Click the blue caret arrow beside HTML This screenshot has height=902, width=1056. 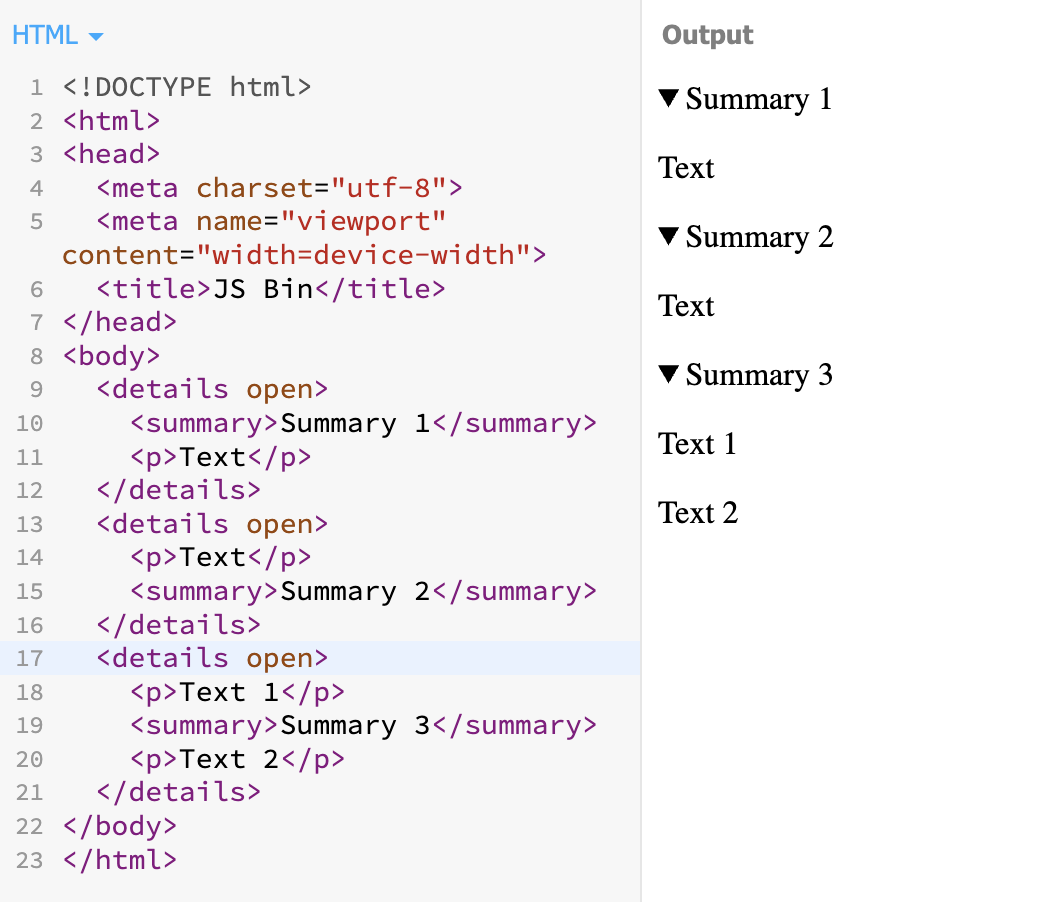click(96, 38)
